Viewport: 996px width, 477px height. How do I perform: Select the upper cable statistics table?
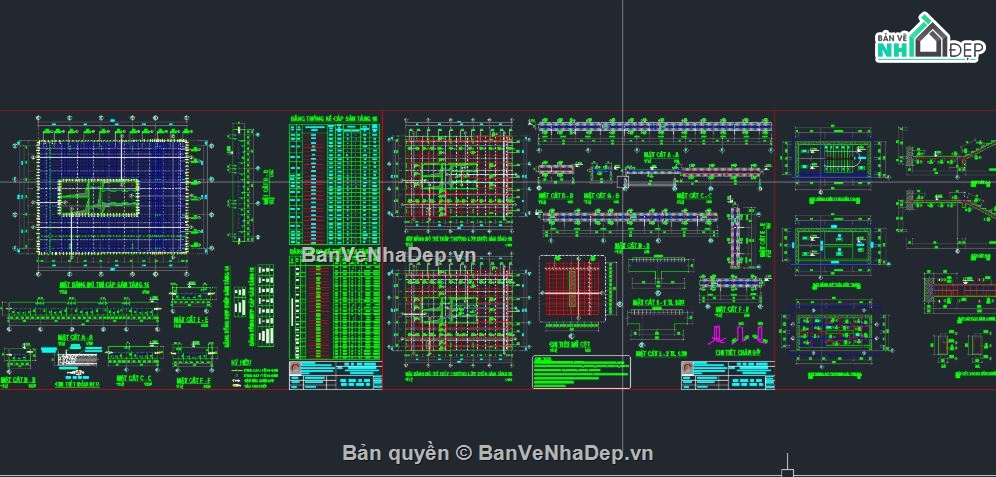click(335, 184)
